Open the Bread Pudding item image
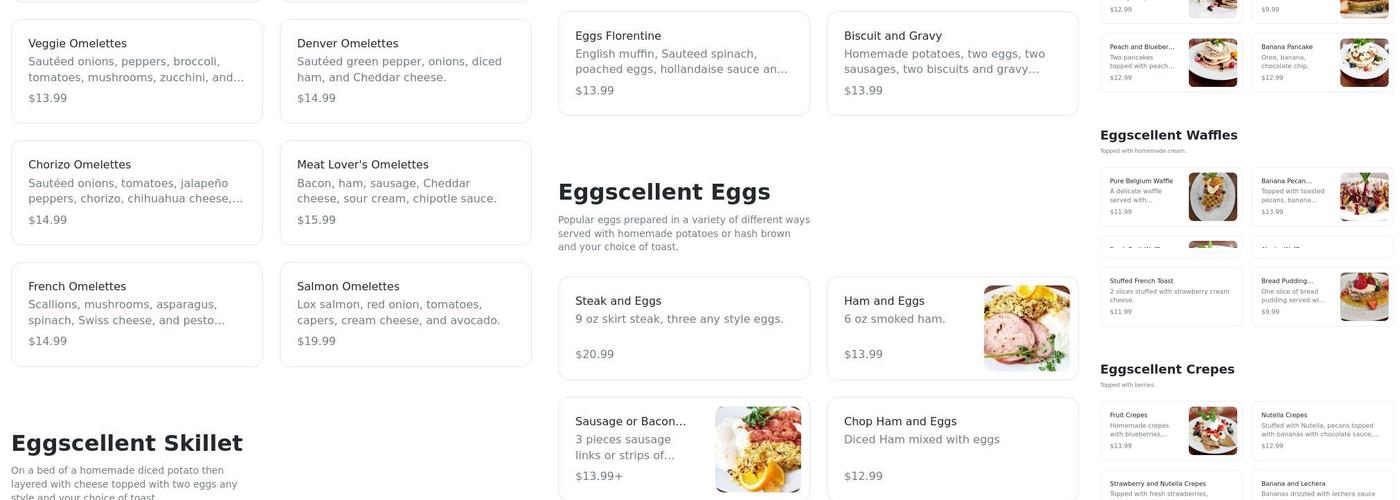The width and height of the screenshot is (1400, 500). pos(1363,297)
